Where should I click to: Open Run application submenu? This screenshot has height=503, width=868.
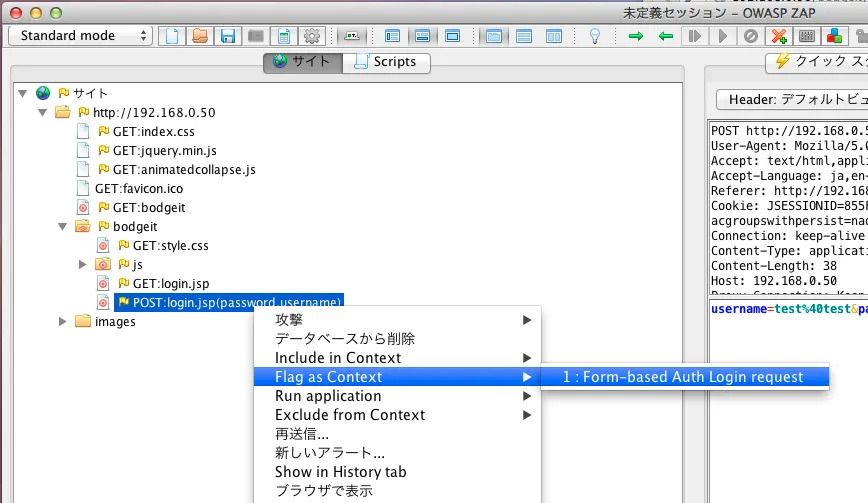(397, 396)
